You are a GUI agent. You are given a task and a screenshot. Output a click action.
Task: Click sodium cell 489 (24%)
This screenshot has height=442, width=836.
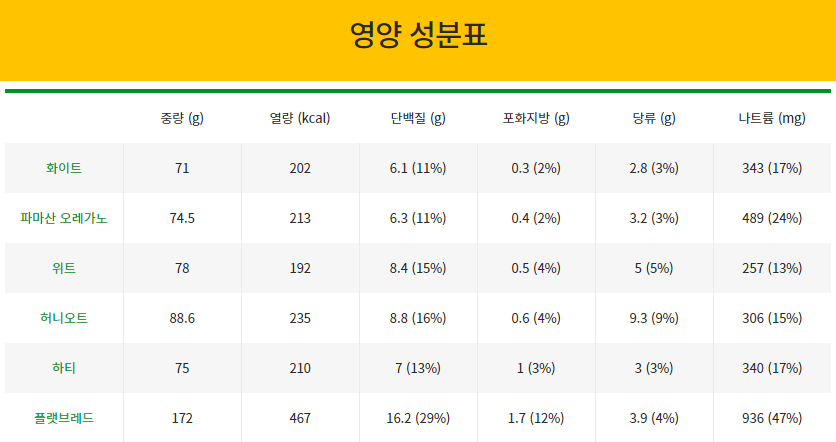click(x=772, y=218)
